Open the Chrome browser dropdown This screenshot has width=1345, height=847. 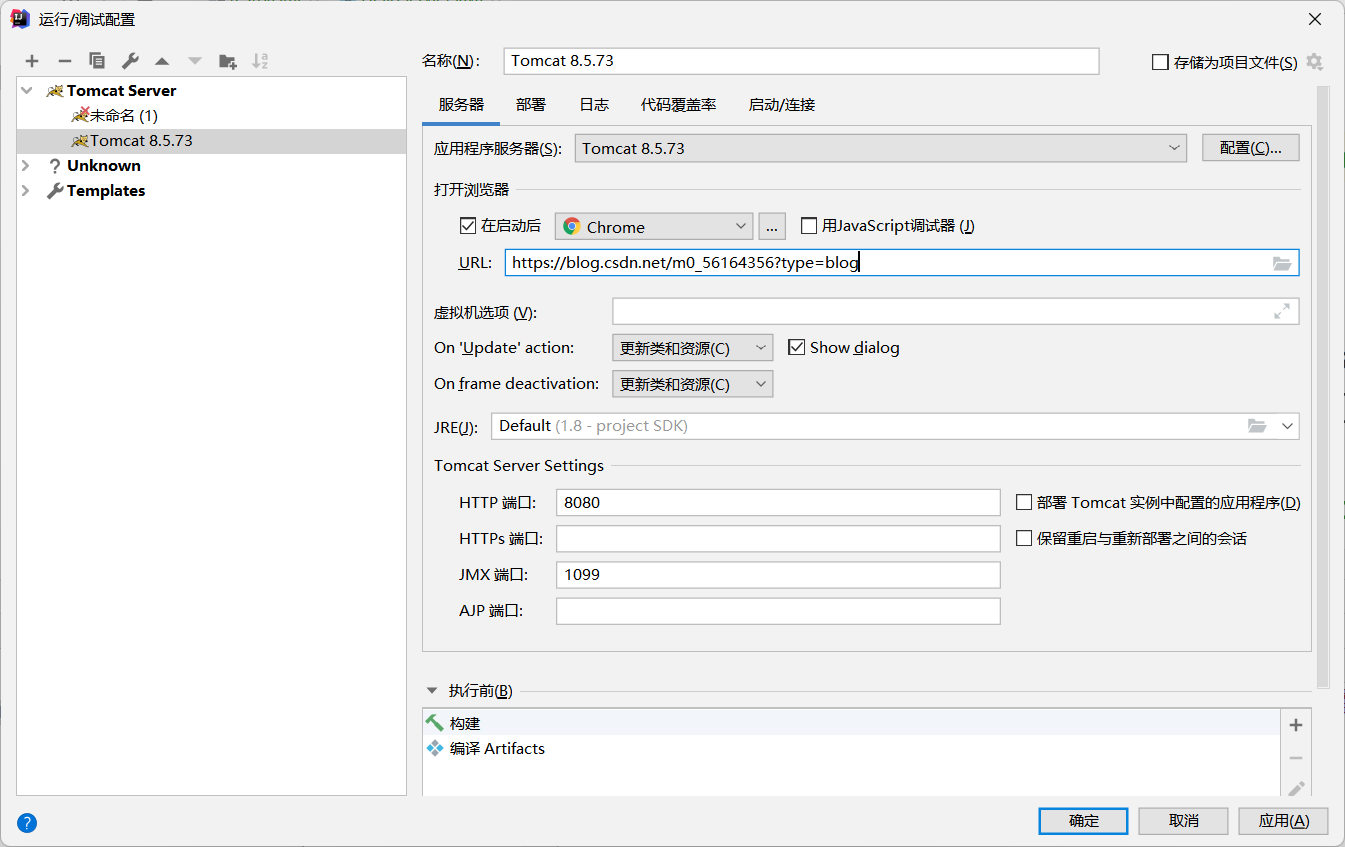pos(654,227)
